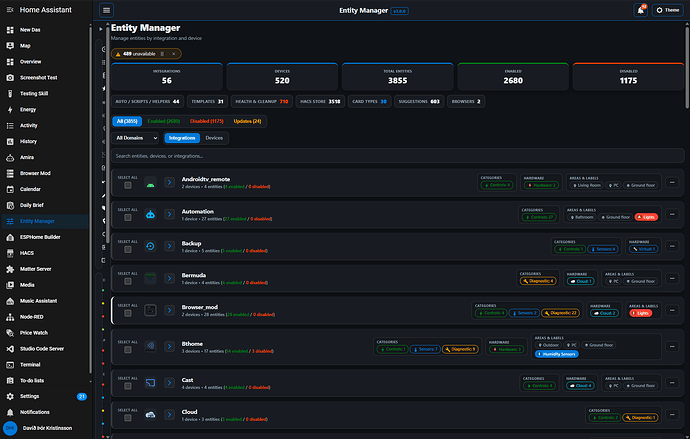Open Matter Server icon
This screenshot has height=439, width=690.
coord(10,269)
